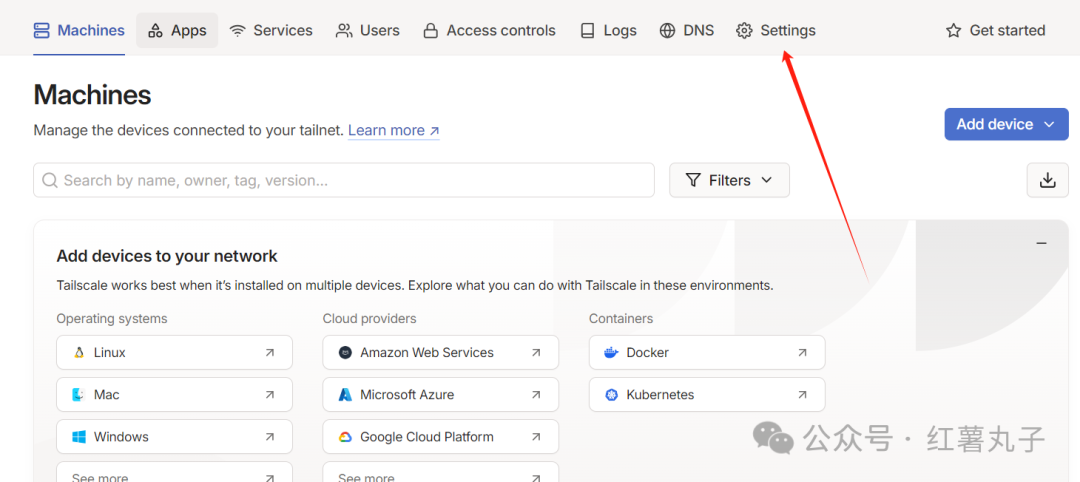This screenshot has width=1080, height=482.
Task: Open Access controls tab
Action: [x=489, y=30]
